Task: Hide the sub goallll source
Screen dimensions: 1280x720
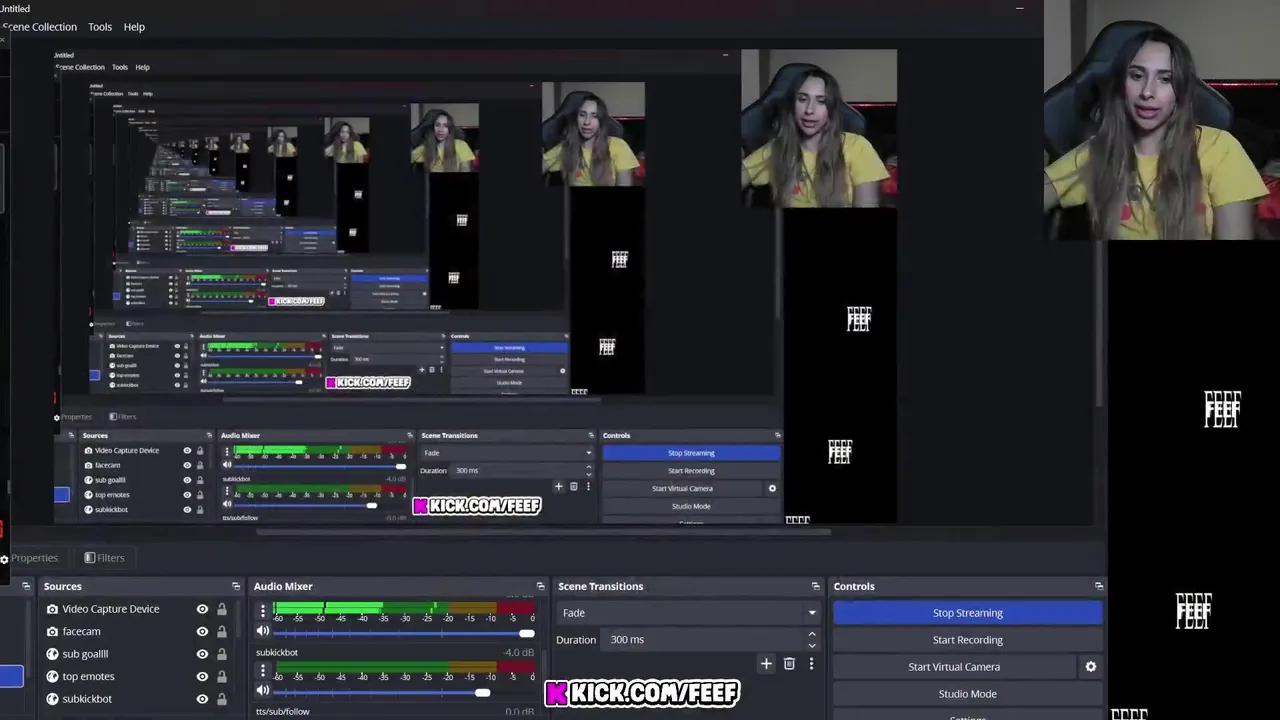Action: point(202,654)
